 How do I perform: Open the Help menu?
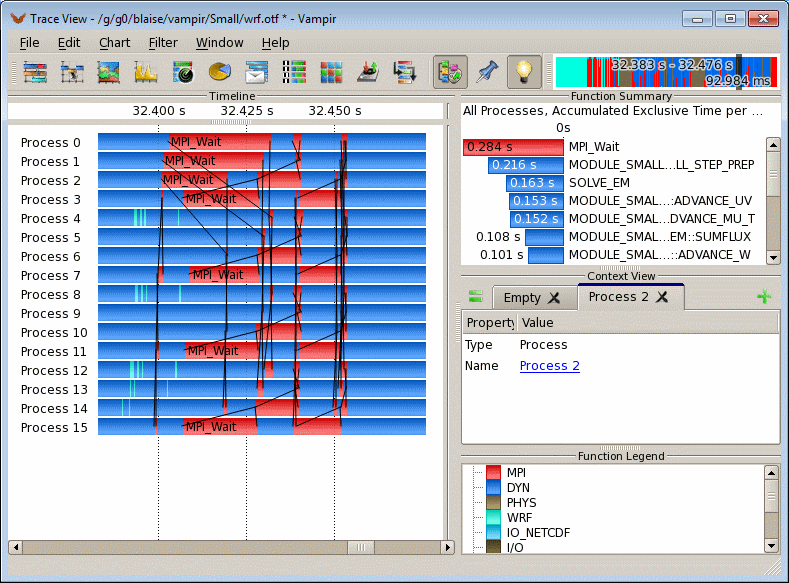point(275,43)
